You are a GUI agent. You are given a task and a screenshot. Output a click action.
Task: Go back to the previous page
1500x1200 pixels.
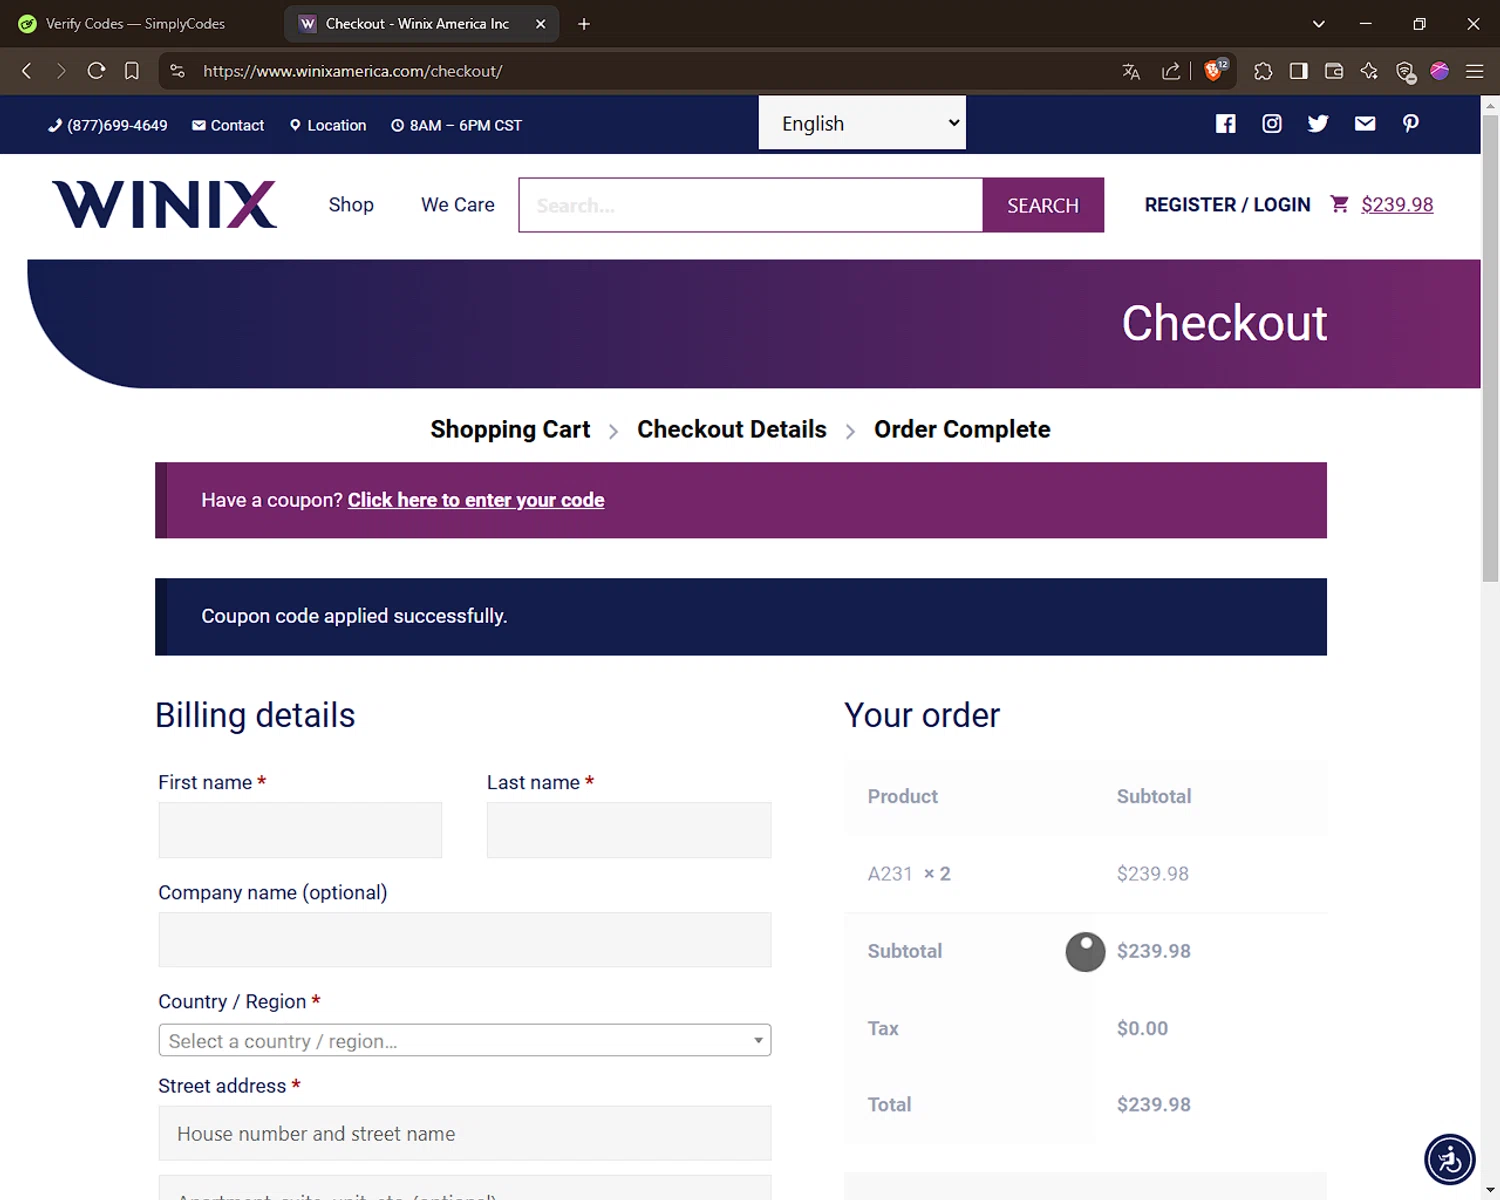(27, 71)
